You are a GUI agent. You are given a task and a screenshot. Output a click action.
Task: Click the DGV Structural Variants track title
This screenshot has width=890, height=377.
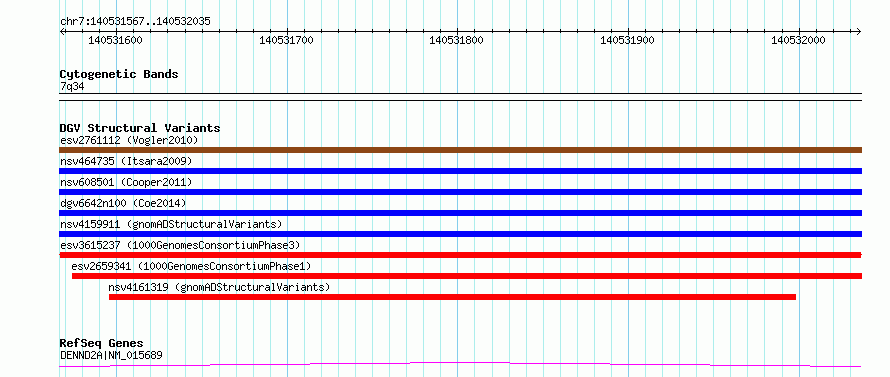pyautogui.click(x=140, y=128)
